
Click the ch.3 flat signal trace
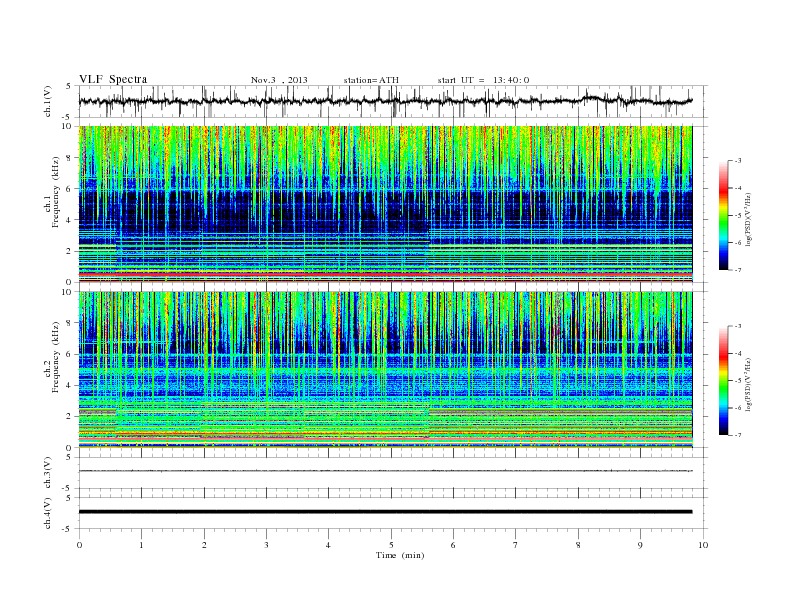pos(385,471)
